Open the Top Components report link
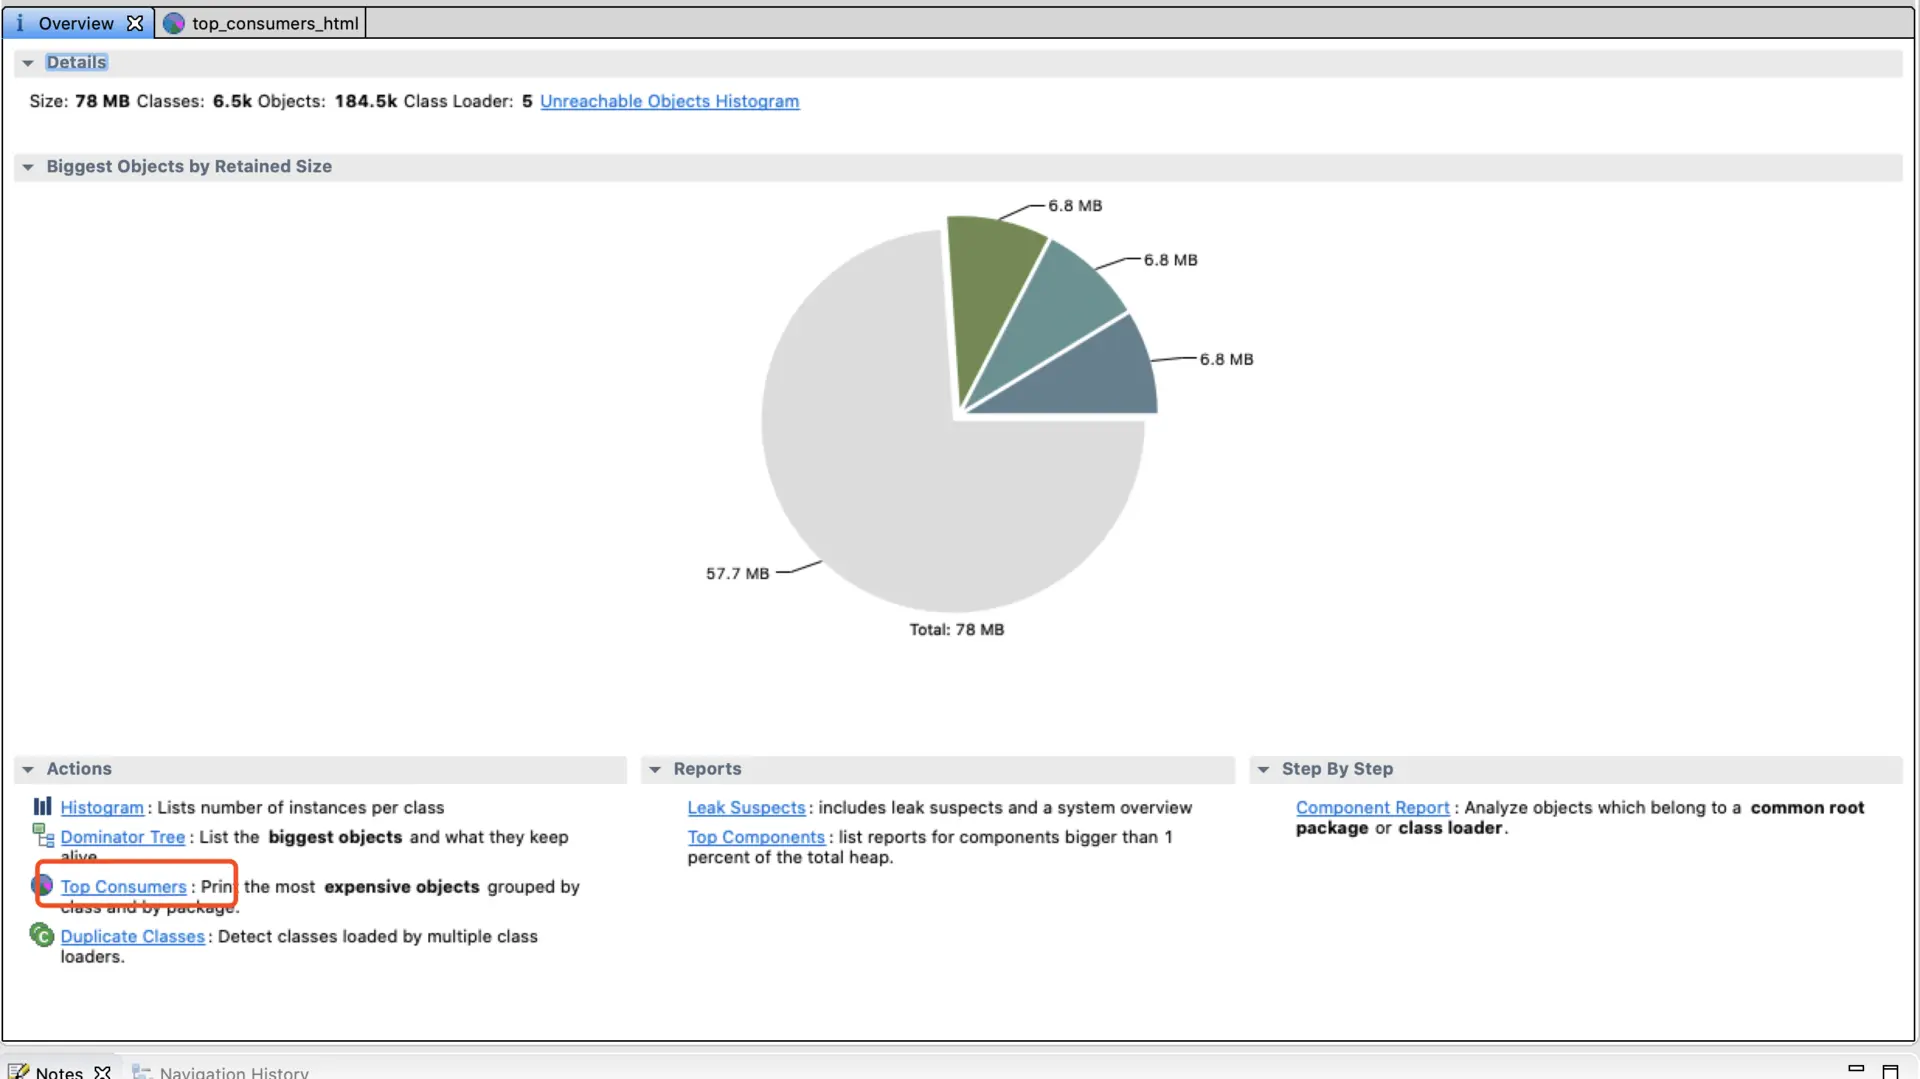 (756, 837)
